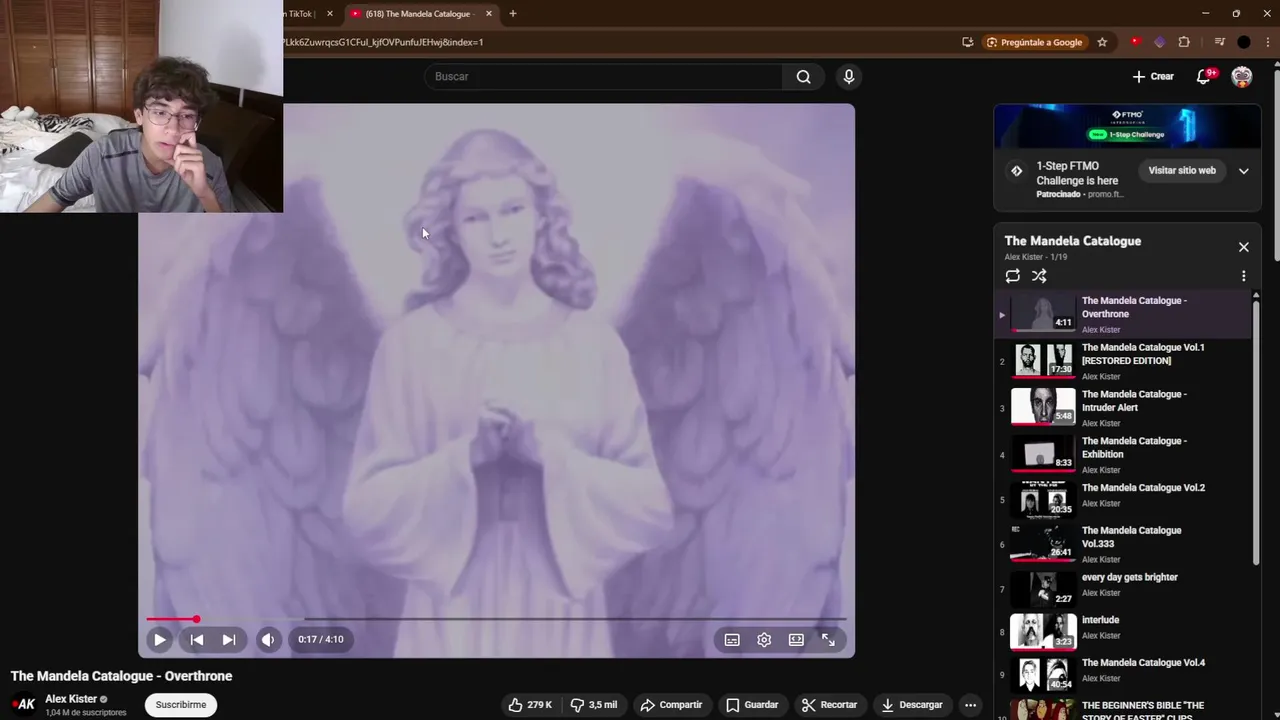Image resolution: width=1280 pixels, height=720 pixels.
Task: Click Descargar to download
Action: (911, 705)
